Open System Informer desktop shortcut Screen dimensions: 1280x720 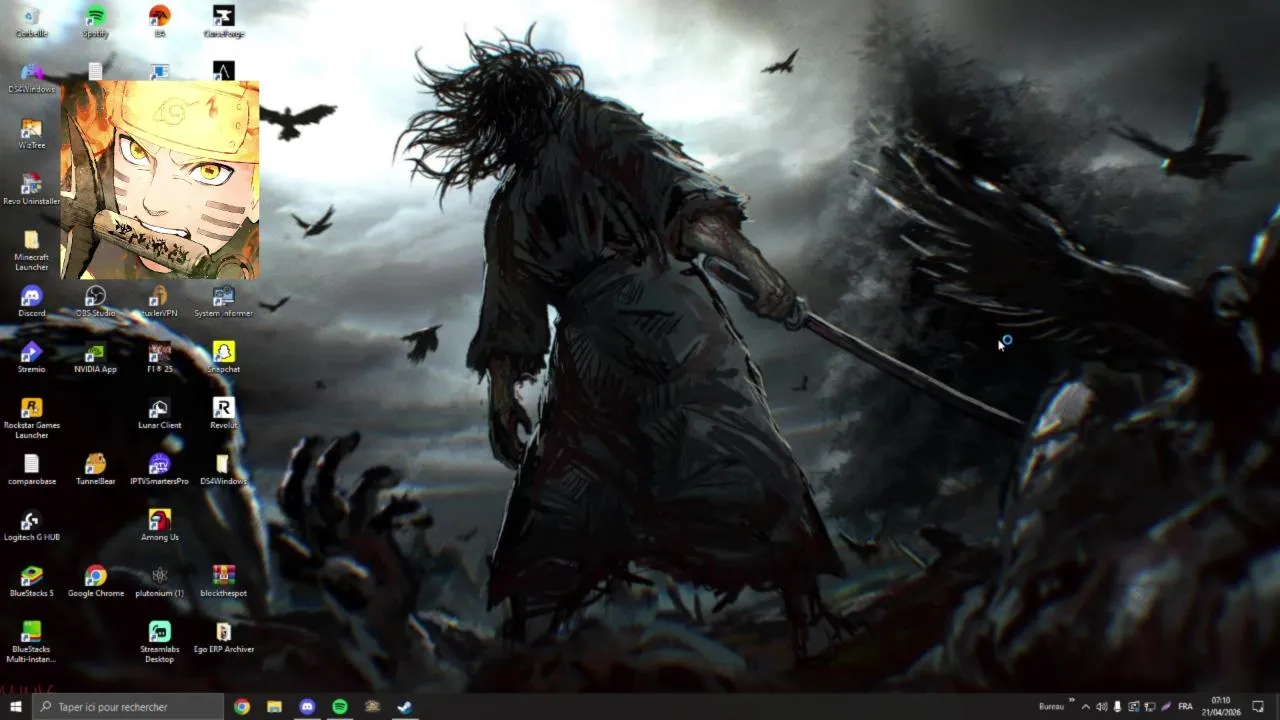(223, 302)
